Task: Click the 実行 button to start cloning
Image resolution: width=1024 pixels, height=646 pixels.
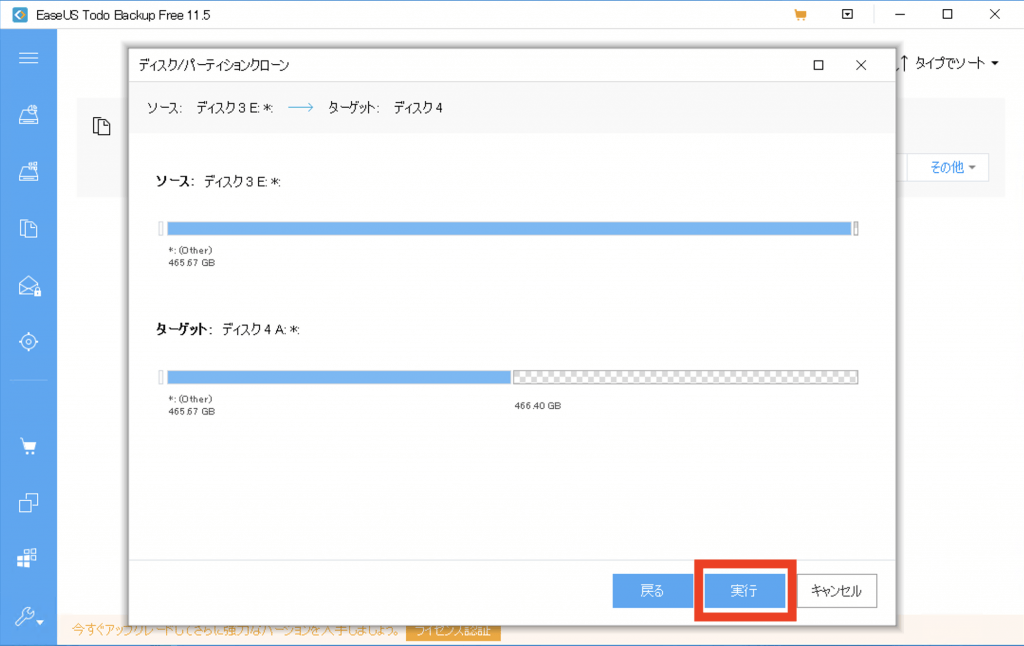Action: tap(743, 591)
